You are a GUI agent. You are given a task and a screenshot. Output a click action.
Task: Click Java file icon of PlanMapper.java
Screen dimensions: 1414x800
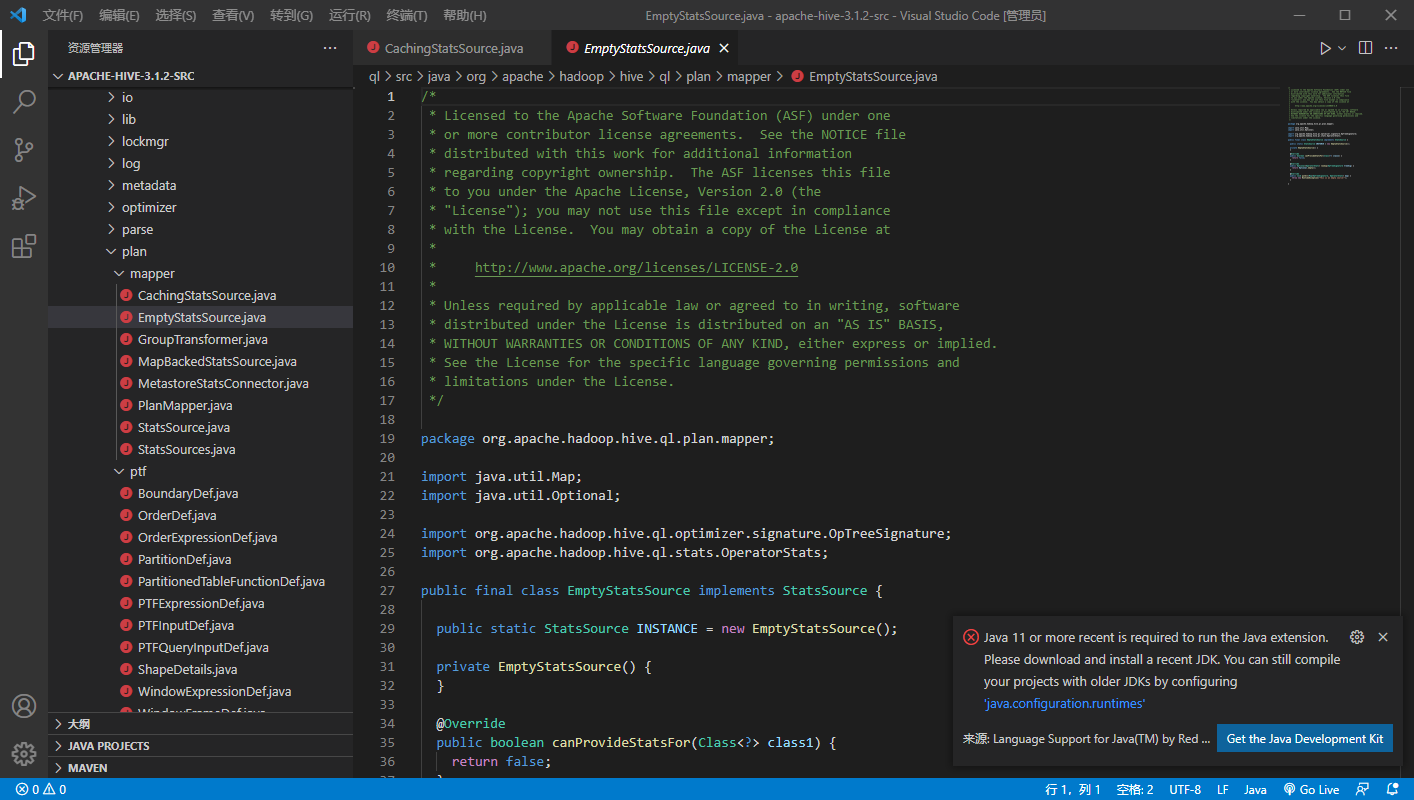126,405
